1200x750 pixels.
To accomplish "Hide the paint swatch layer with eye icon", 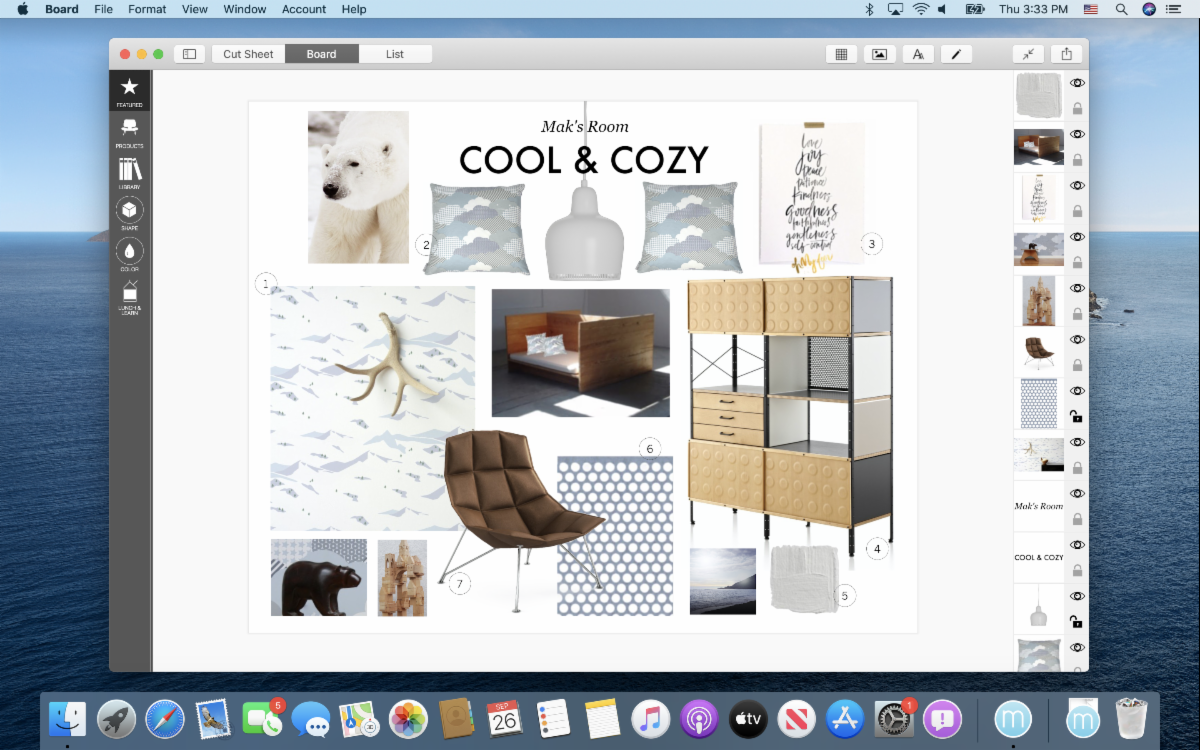I will coord(1077,83).
